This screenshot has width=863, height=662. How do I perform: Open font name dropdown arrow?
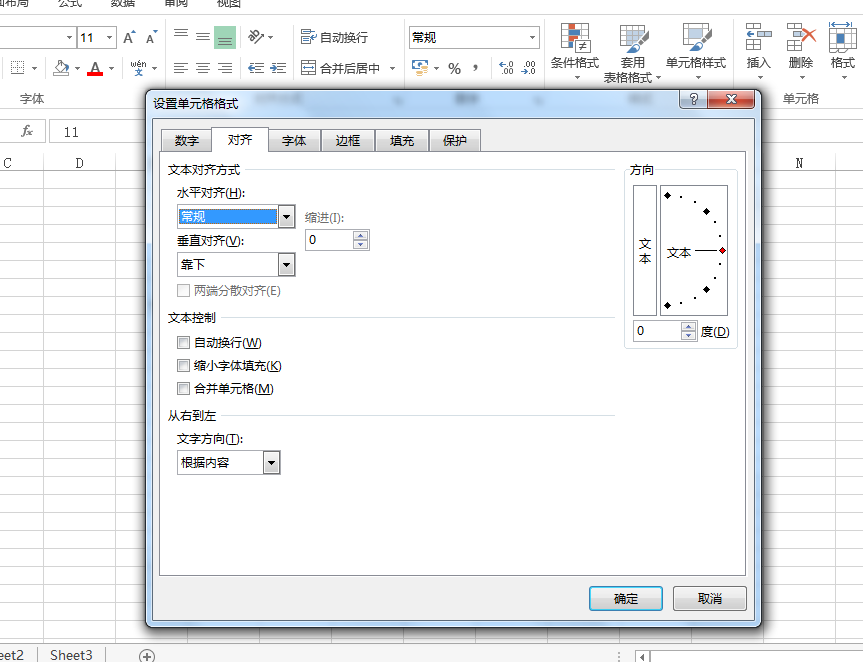[x=69, y=37]
